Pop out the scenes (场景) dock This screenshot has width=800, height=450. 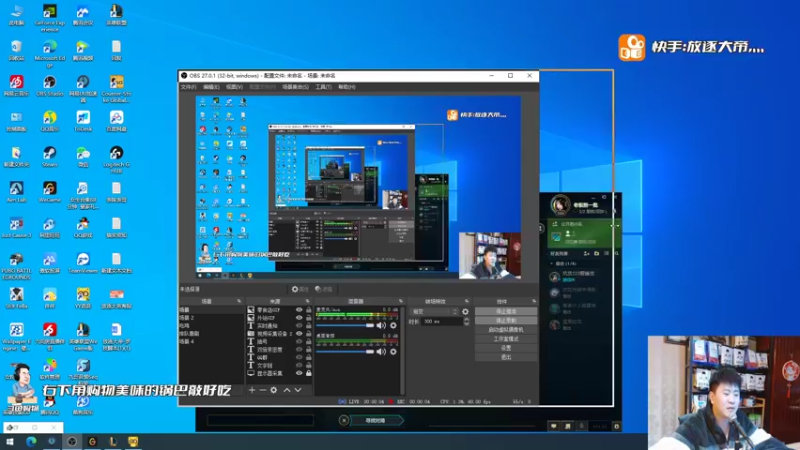pyautogui.click(x=239, y=301)
